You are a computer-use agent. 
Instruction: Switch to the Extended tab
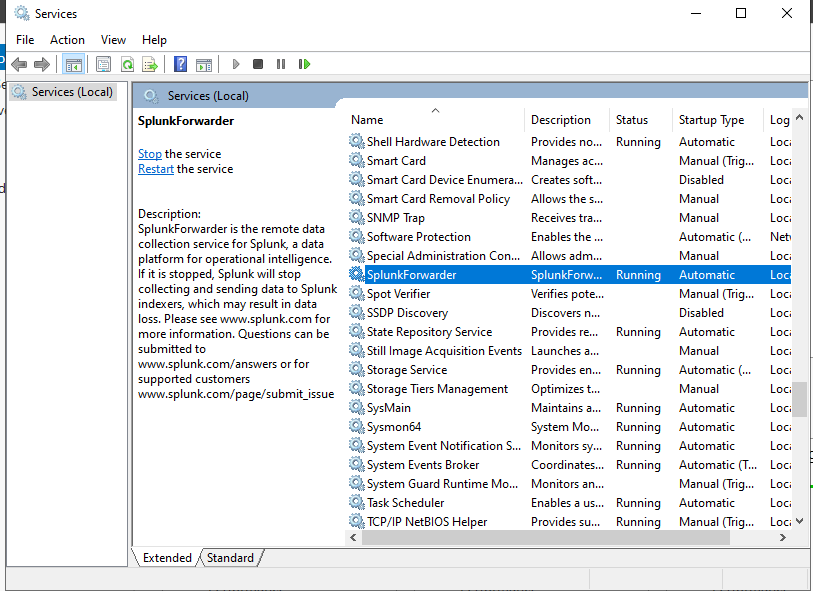[x=167, y=558]
